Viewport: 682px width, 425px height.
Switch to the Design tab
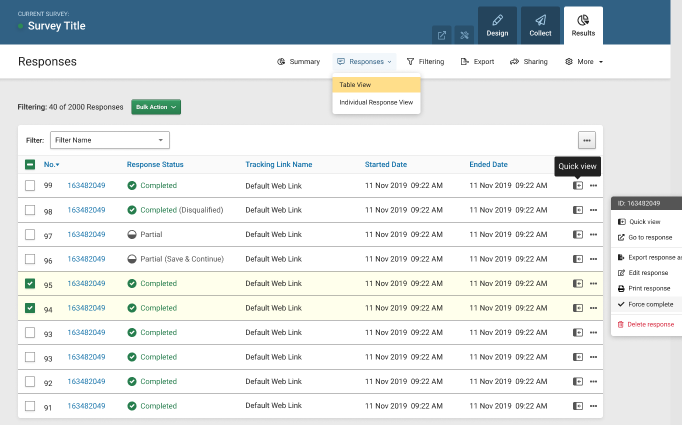[x=497, y=26]
